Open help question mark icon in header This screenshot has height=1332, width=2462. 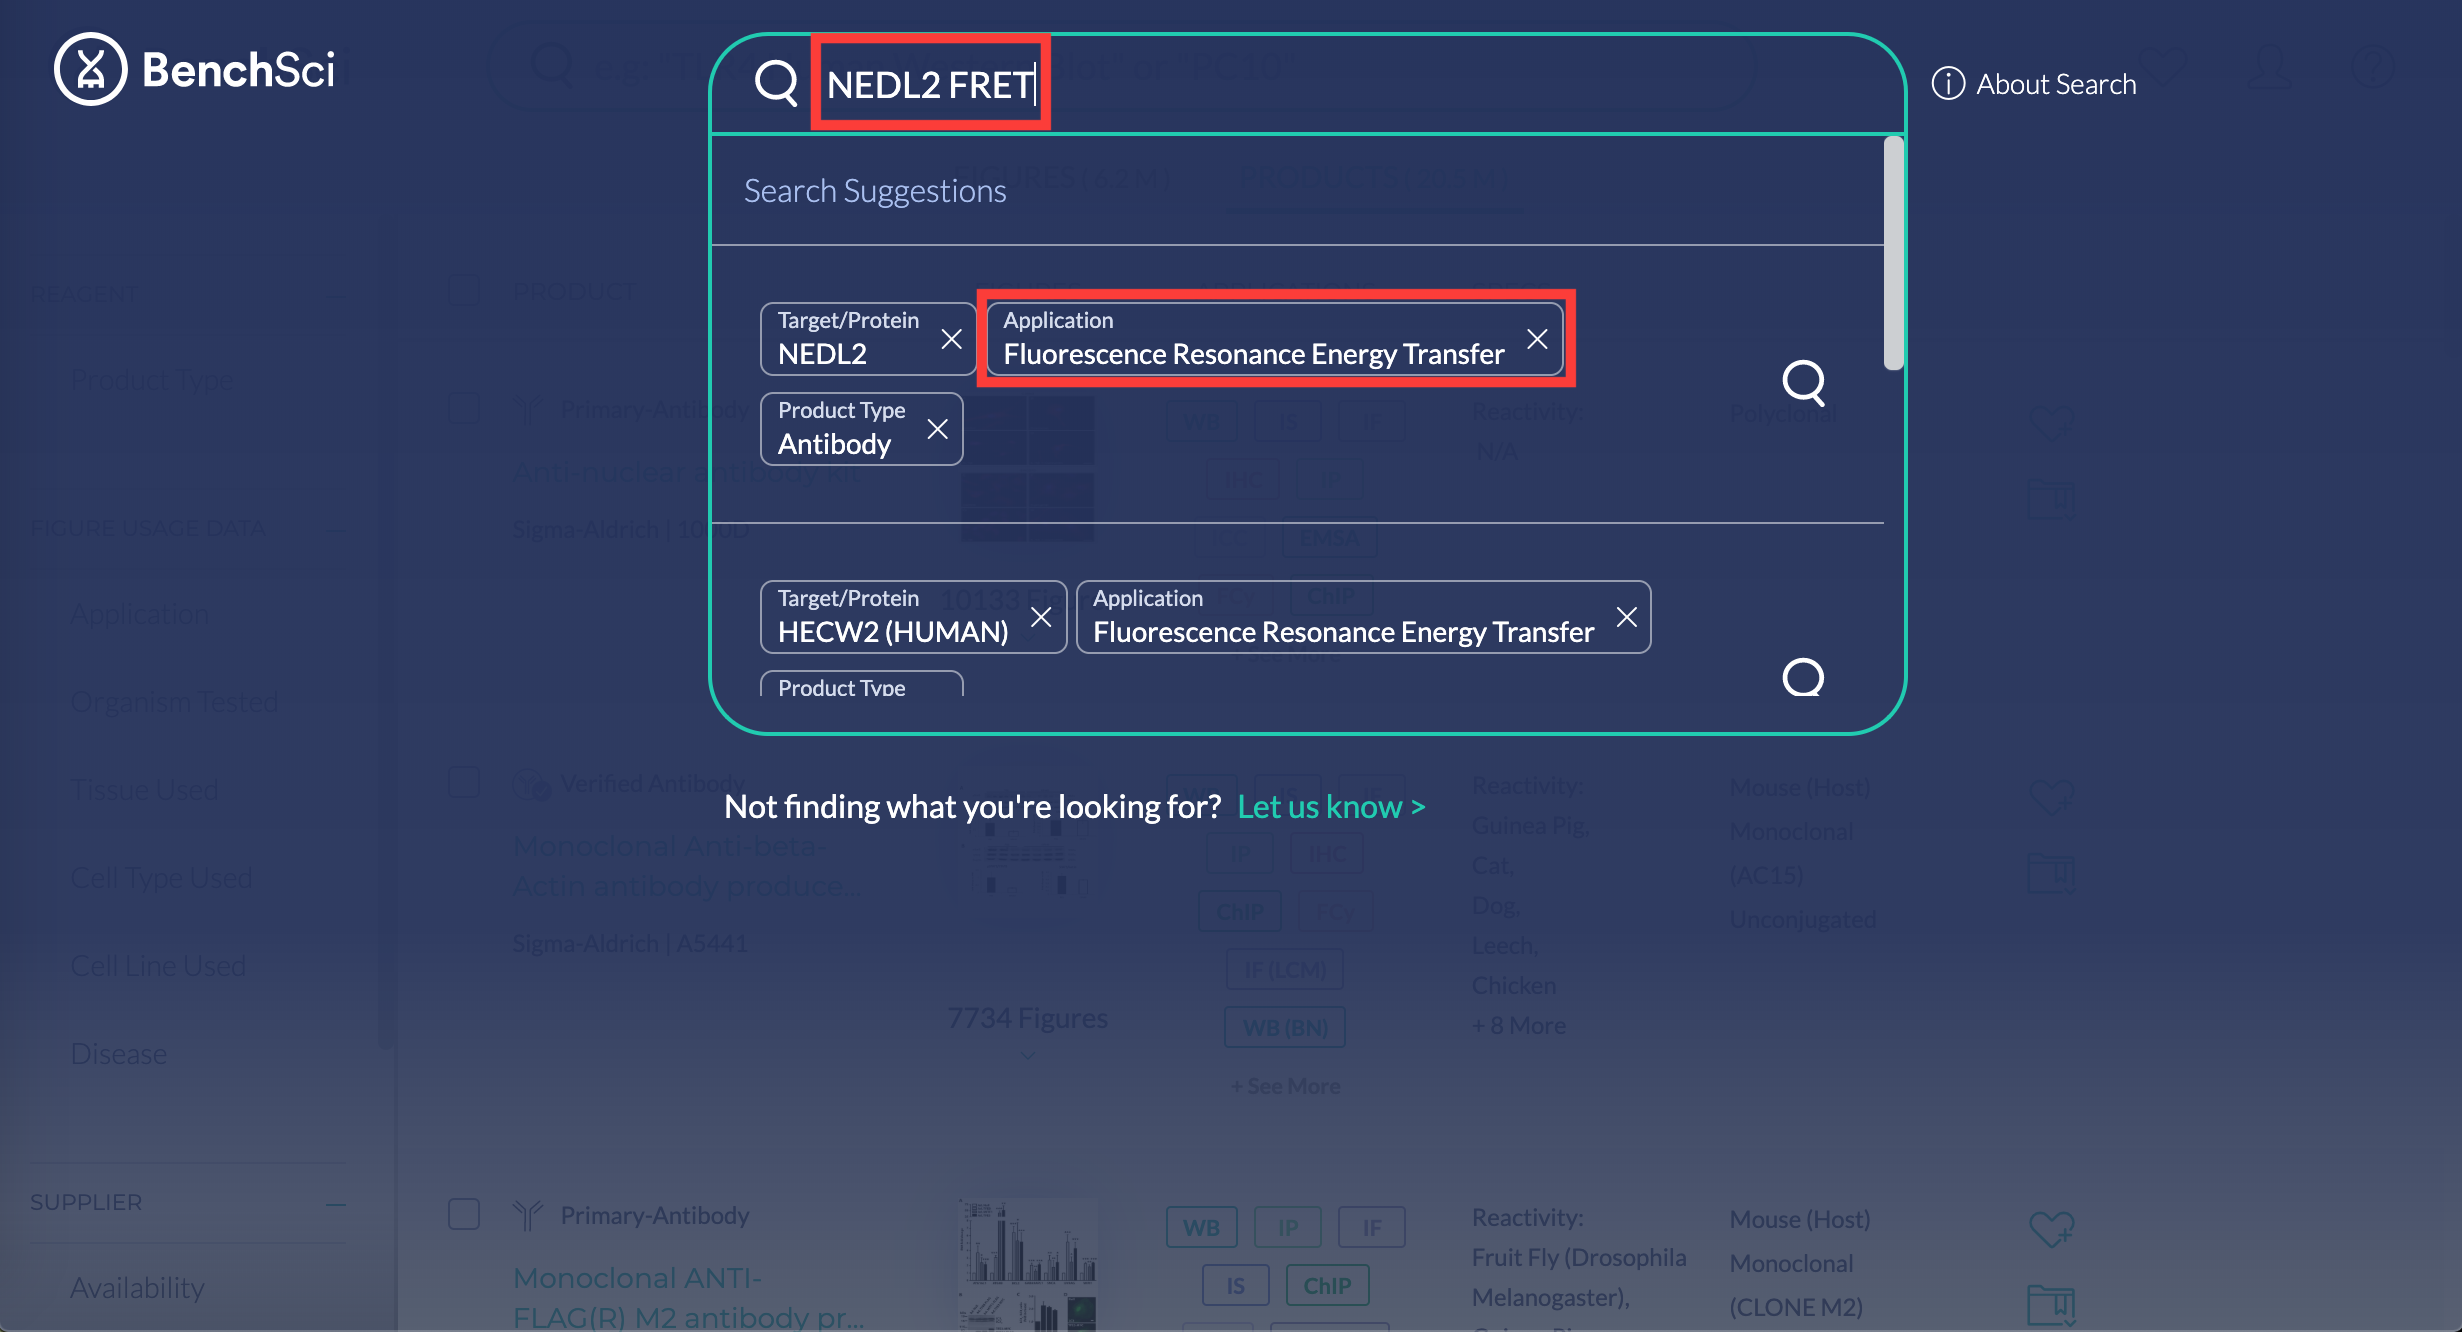[2372, 67]
